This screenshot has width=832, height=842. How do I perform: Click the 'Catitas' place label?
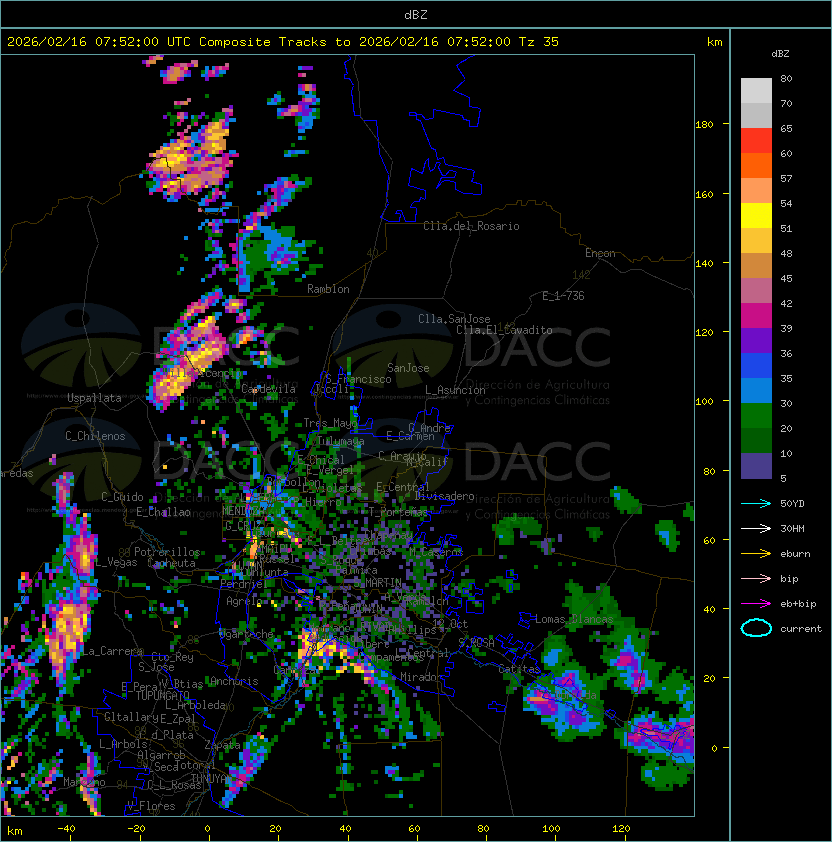(x=519, y=669)
